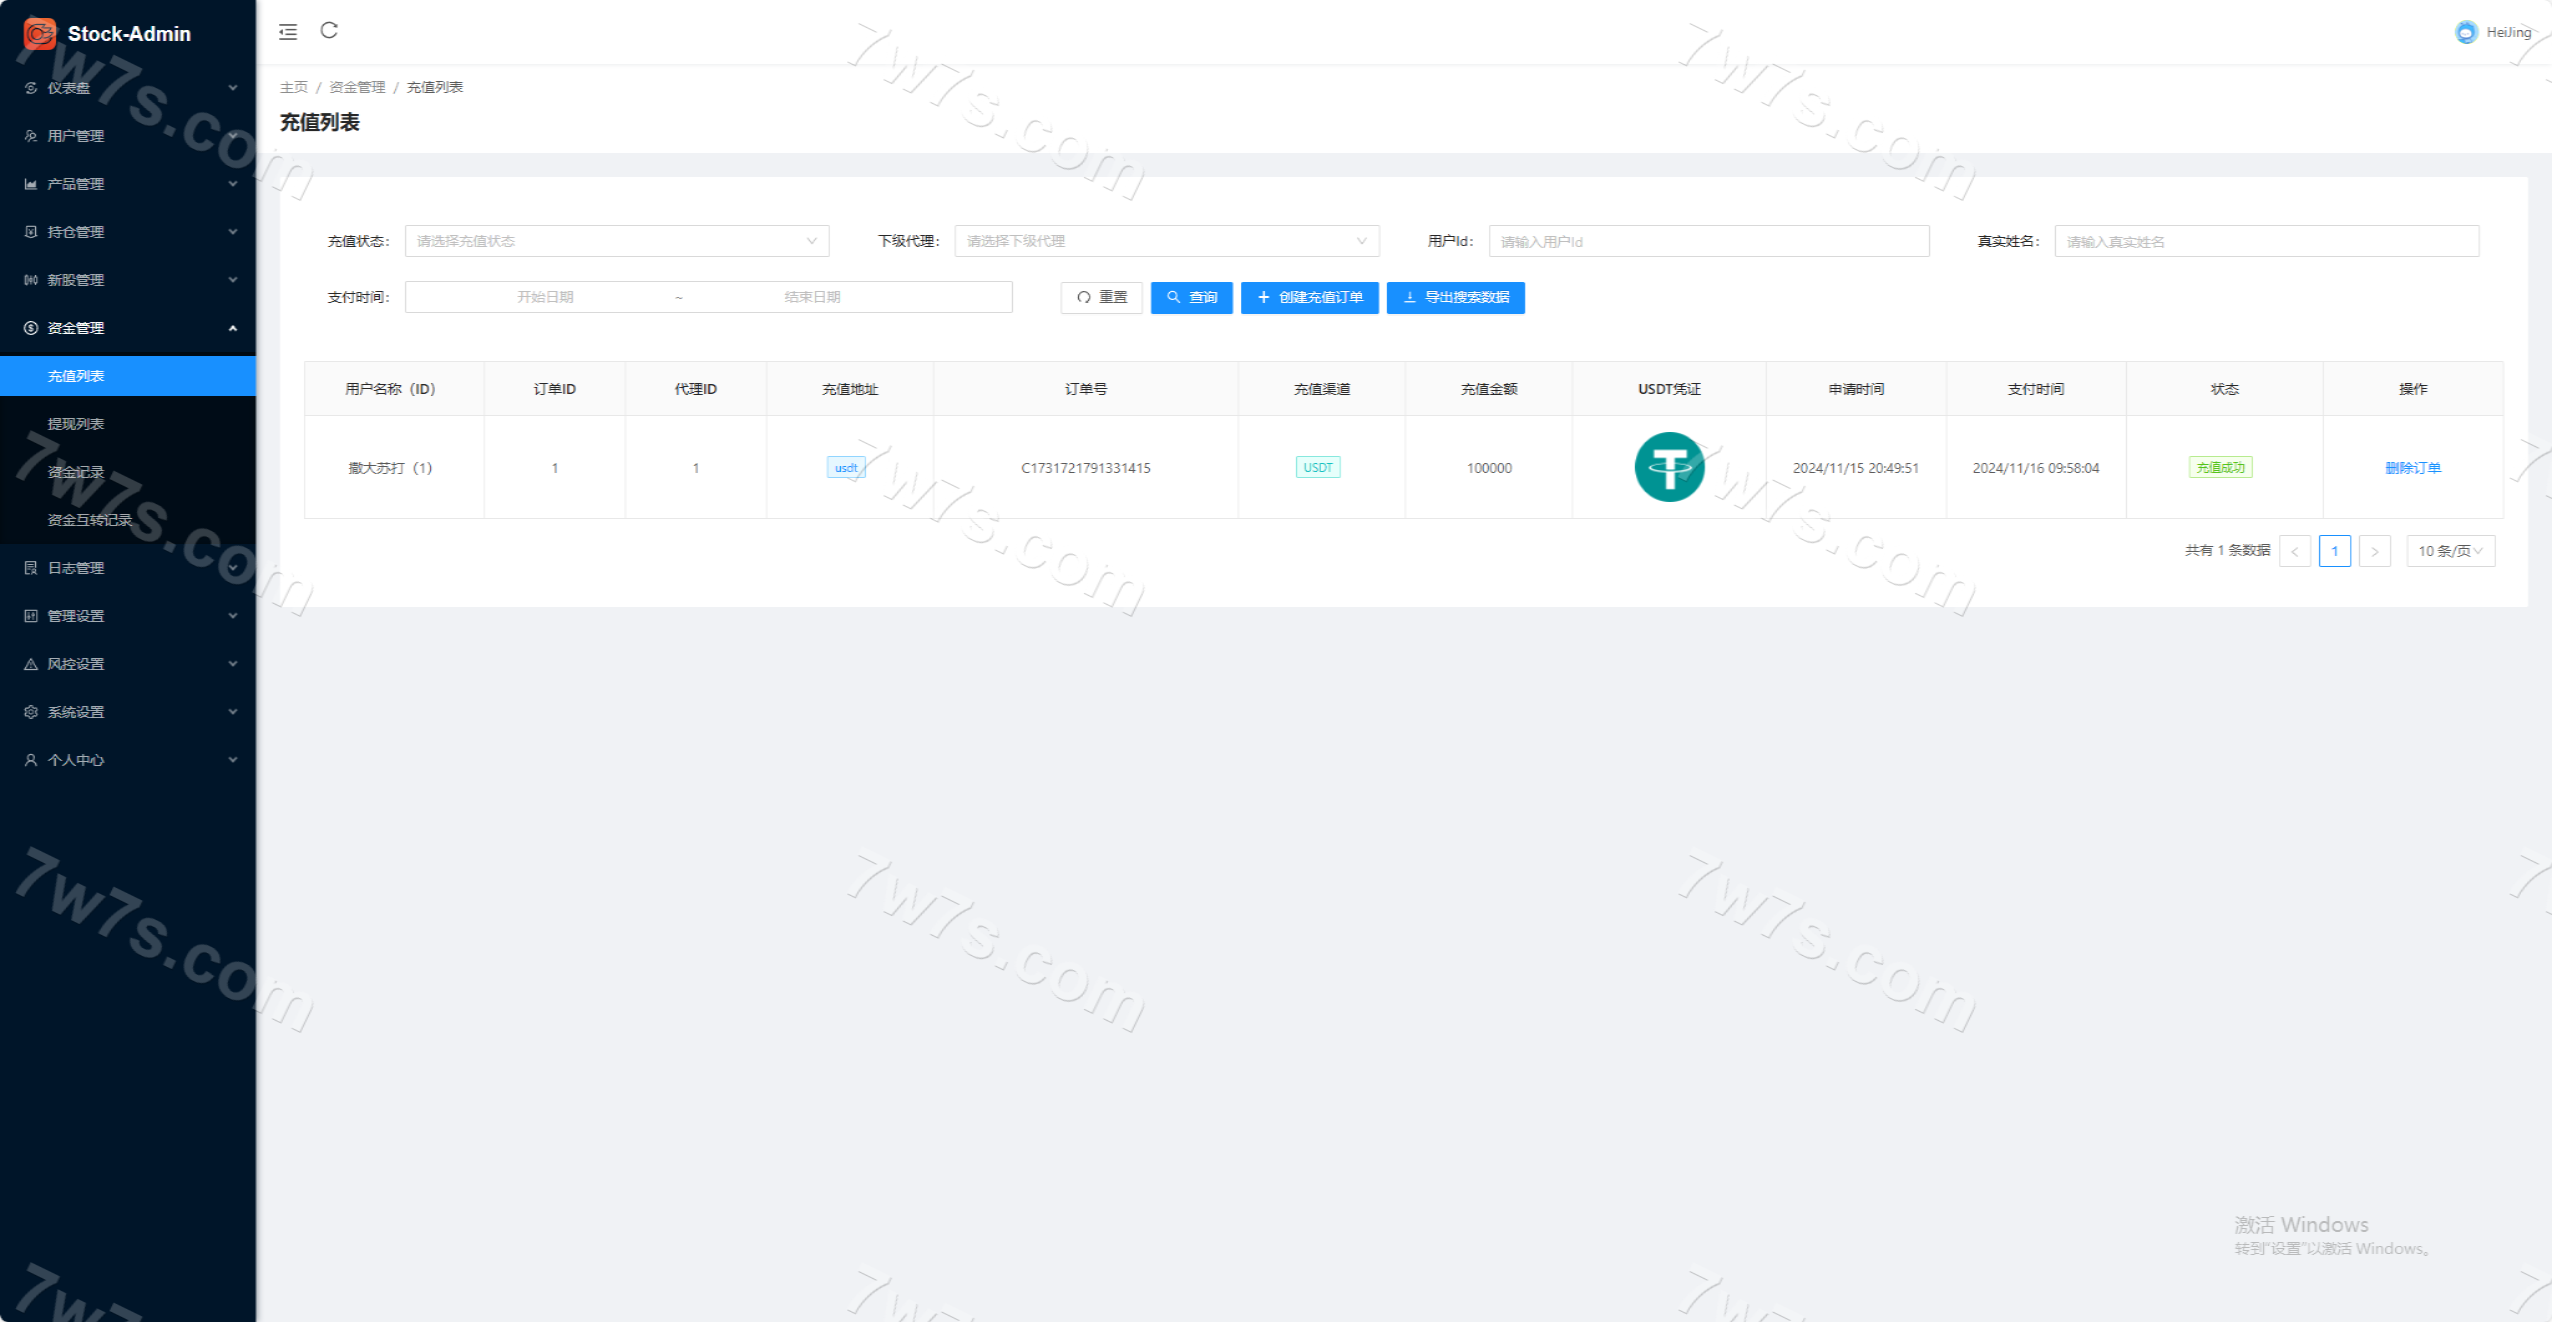
Task: Click the refresh page icon
Action: [x=329, y=31]
